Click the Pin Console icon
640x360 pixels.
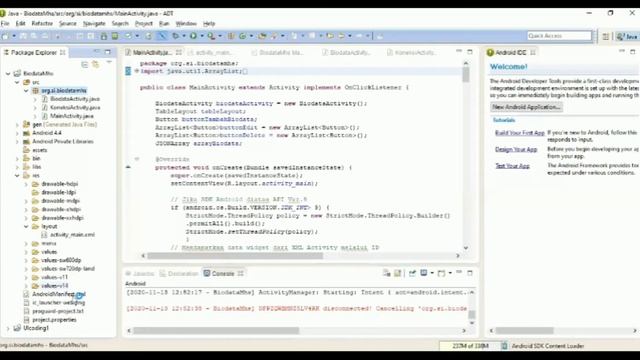tap(412, 273)
